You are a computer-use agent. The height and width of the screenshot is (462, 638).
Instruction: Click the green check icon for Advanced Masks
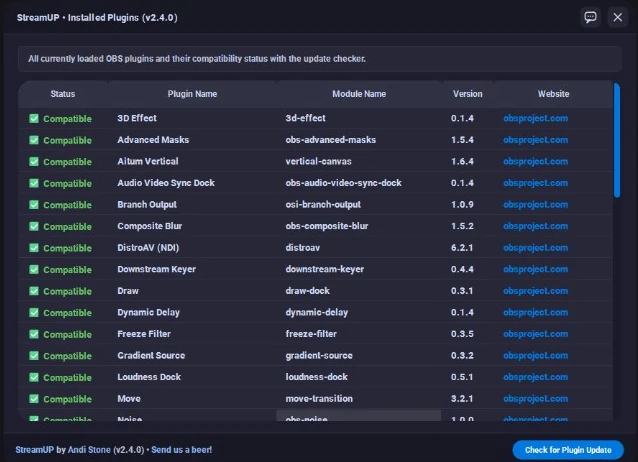34,140
